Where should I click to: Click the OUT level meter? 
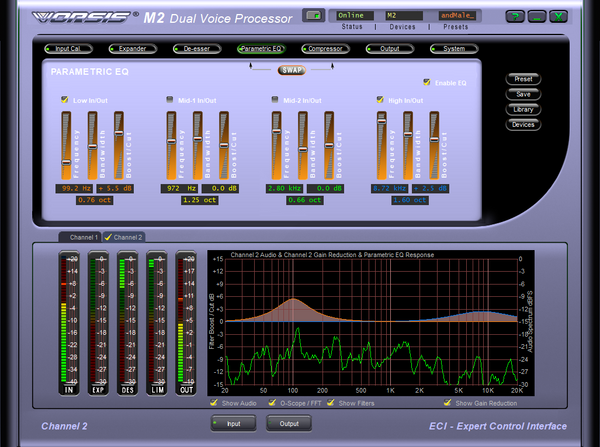coord(186,323)
